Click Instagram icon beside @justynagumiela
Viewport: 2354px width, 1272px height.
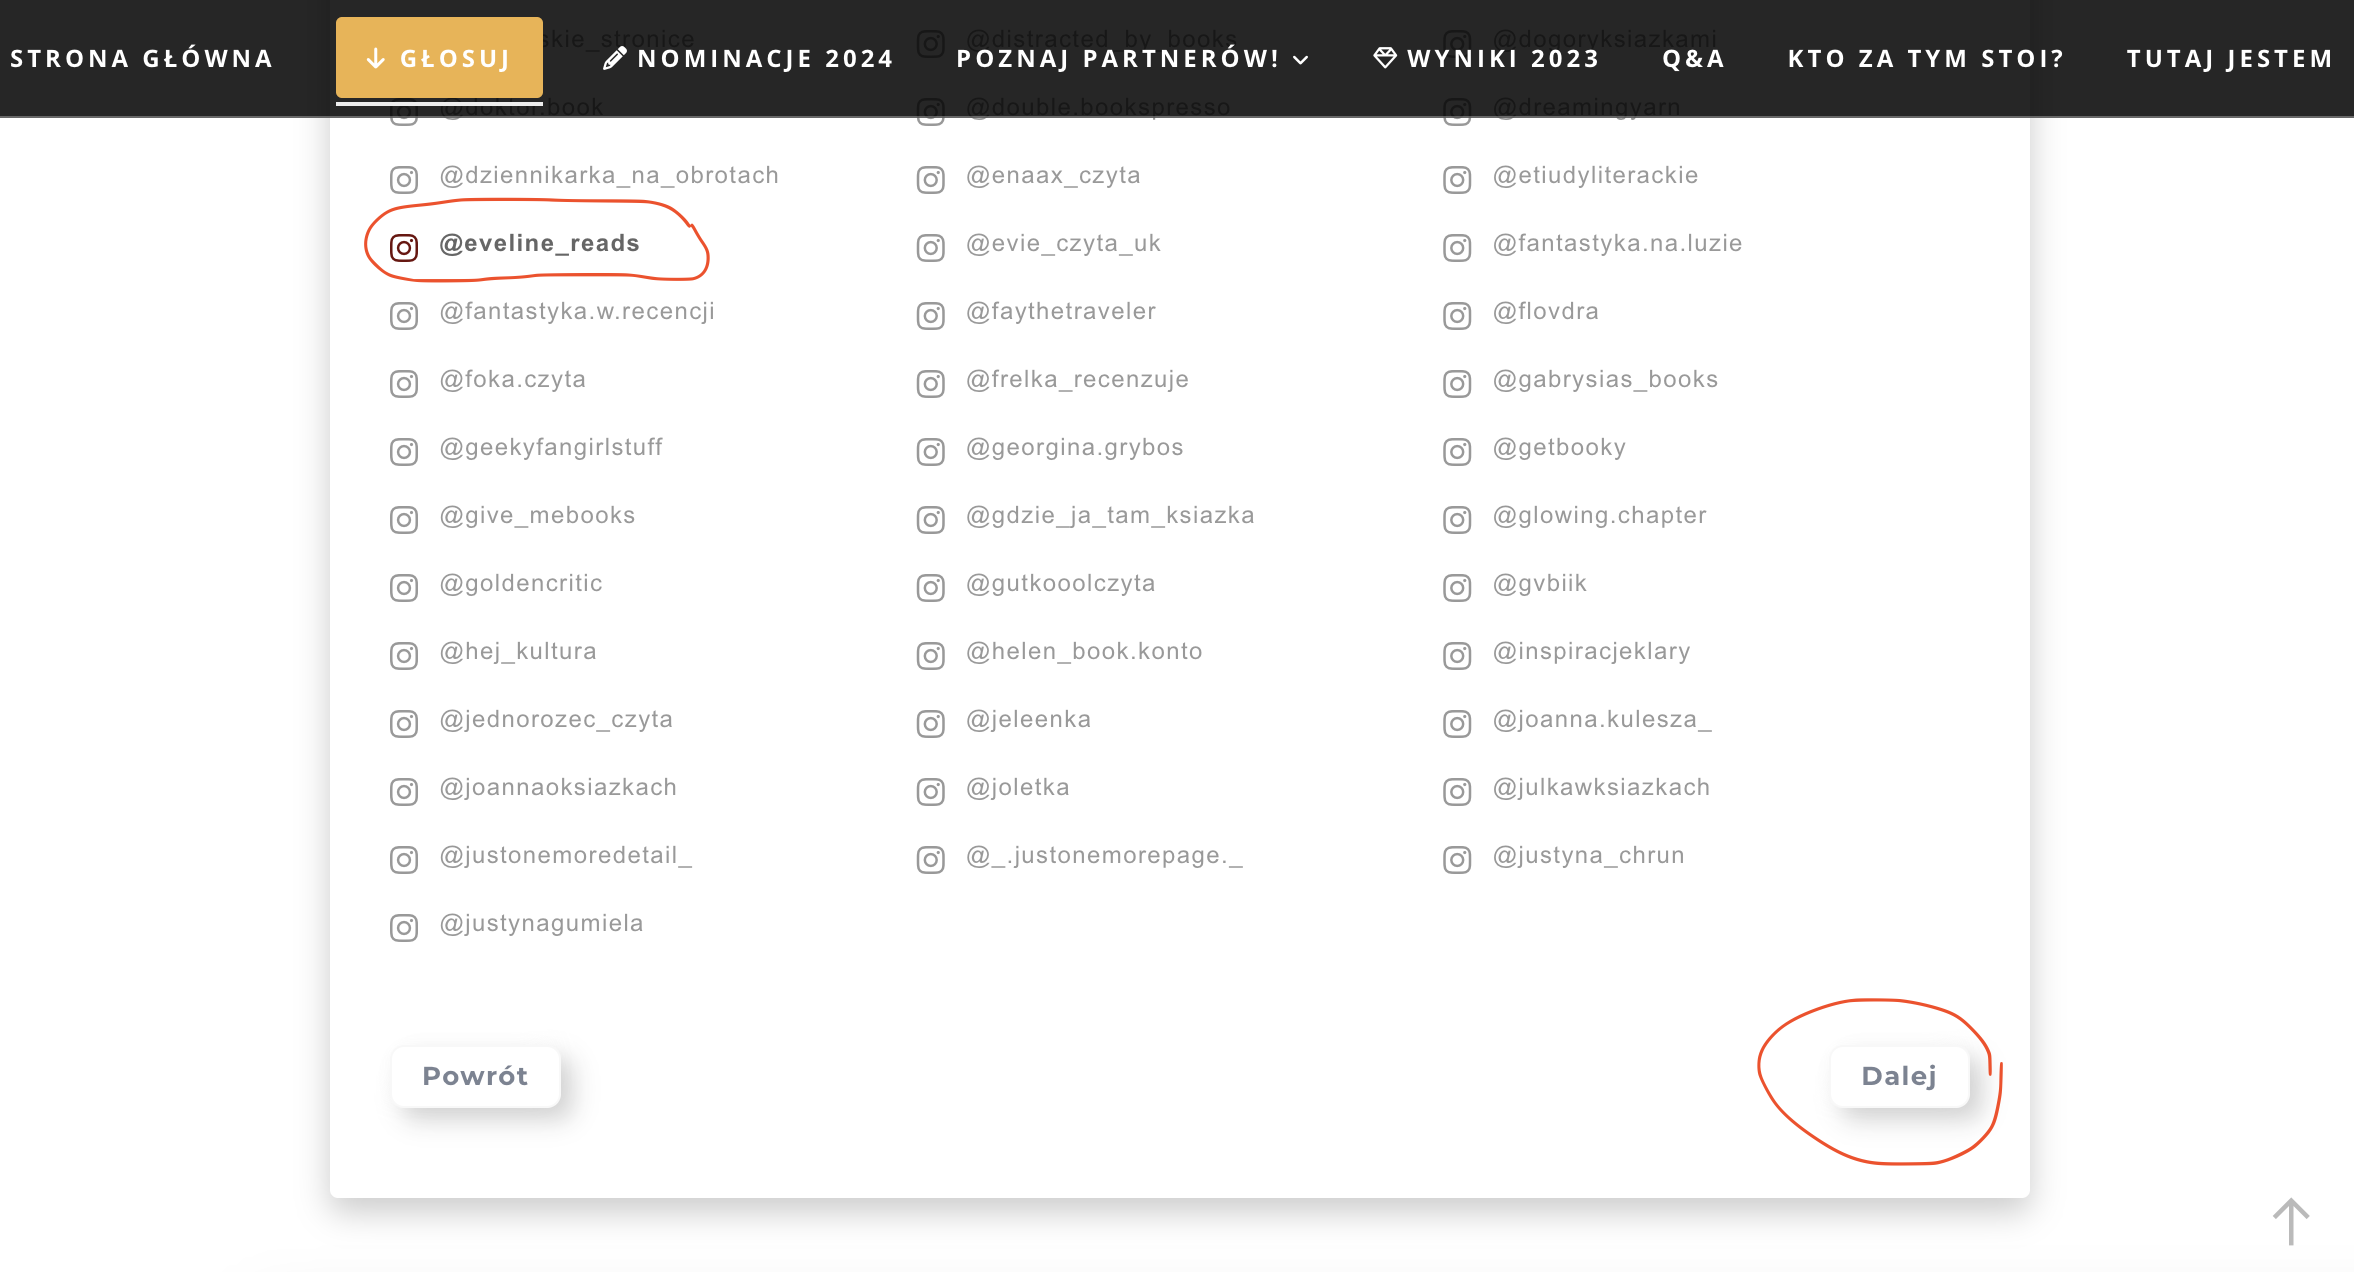point(404,927)
